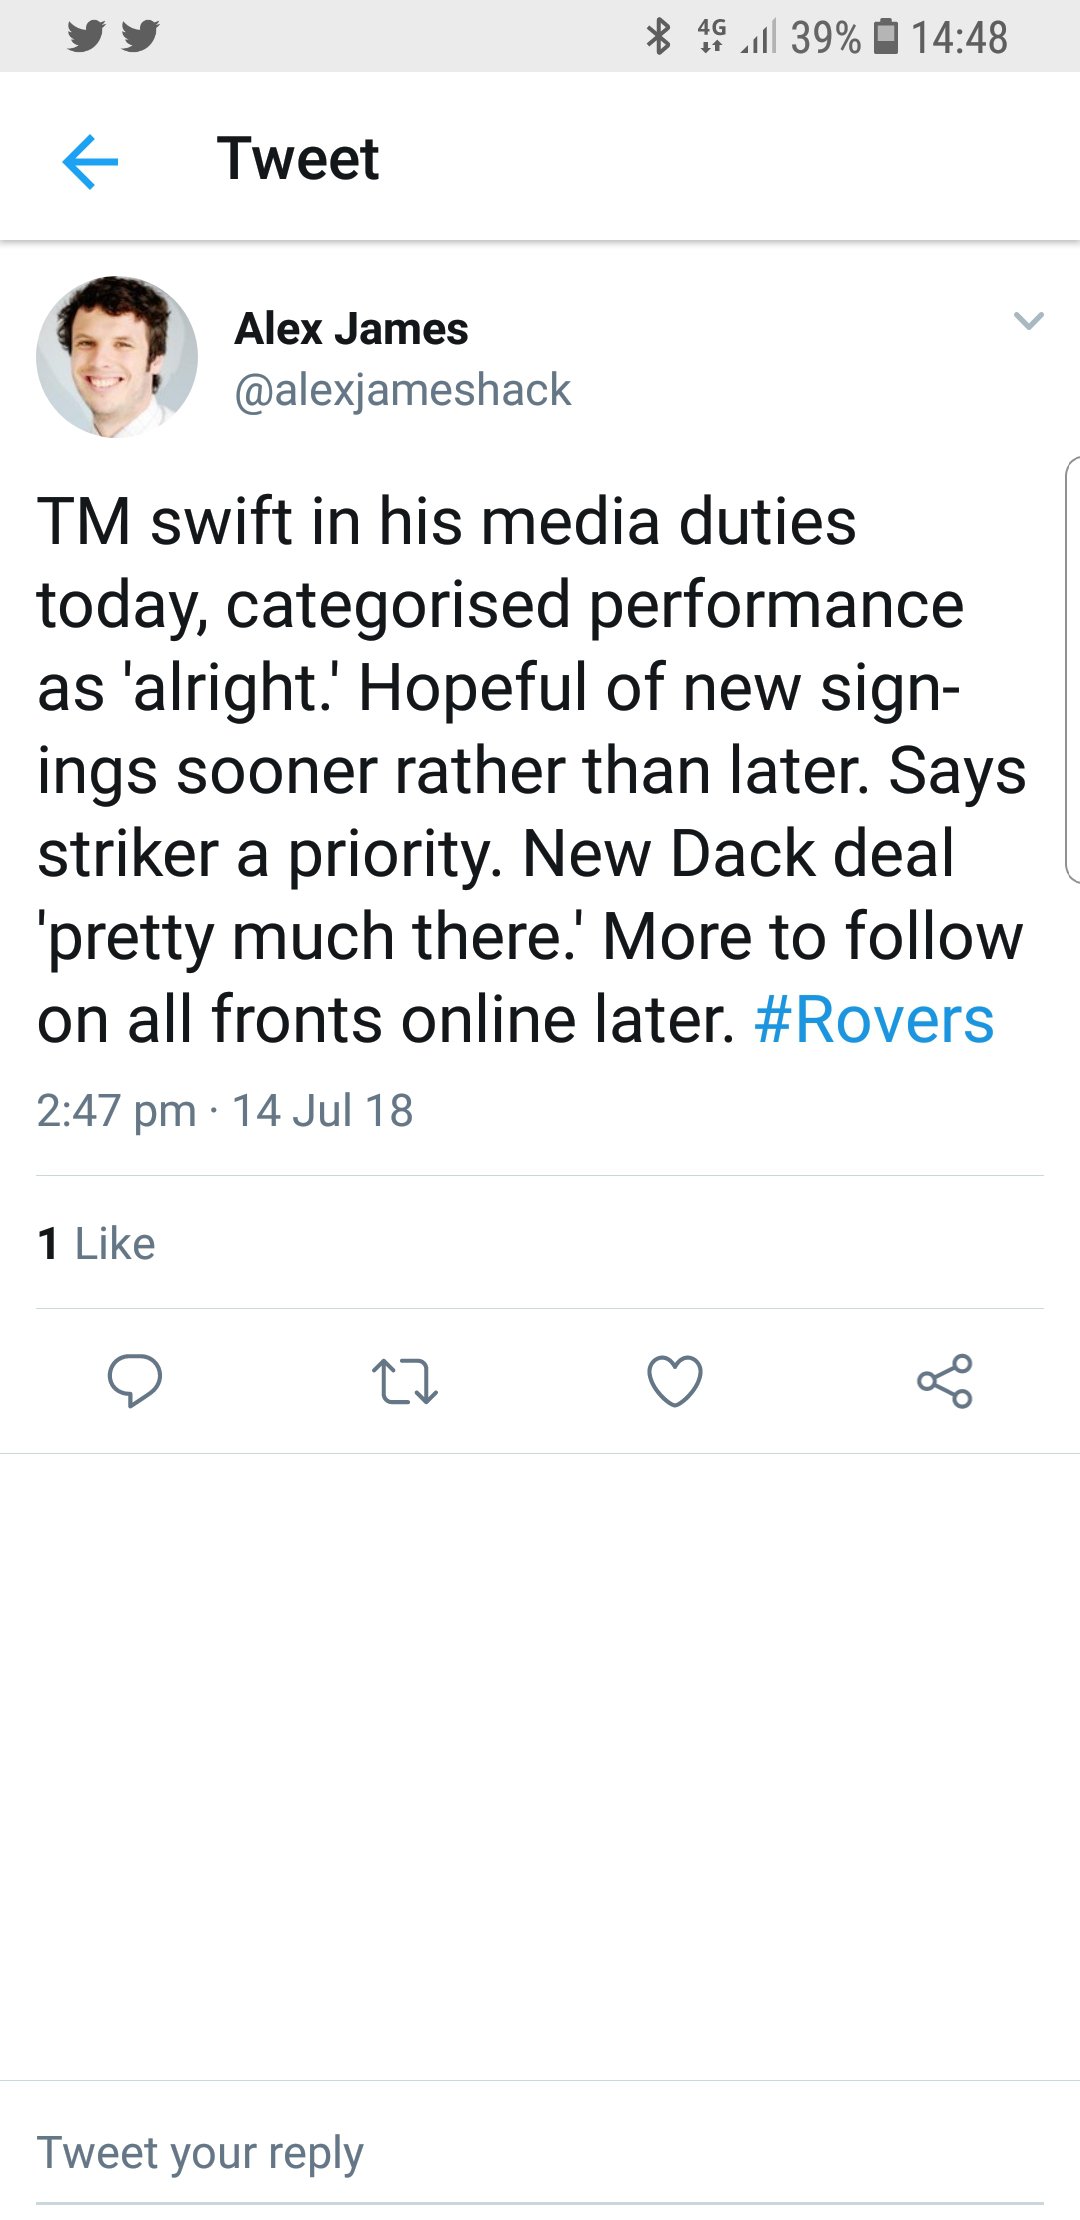
Task: Tap the battery 39% indicator
Action: tap(845, 37)
